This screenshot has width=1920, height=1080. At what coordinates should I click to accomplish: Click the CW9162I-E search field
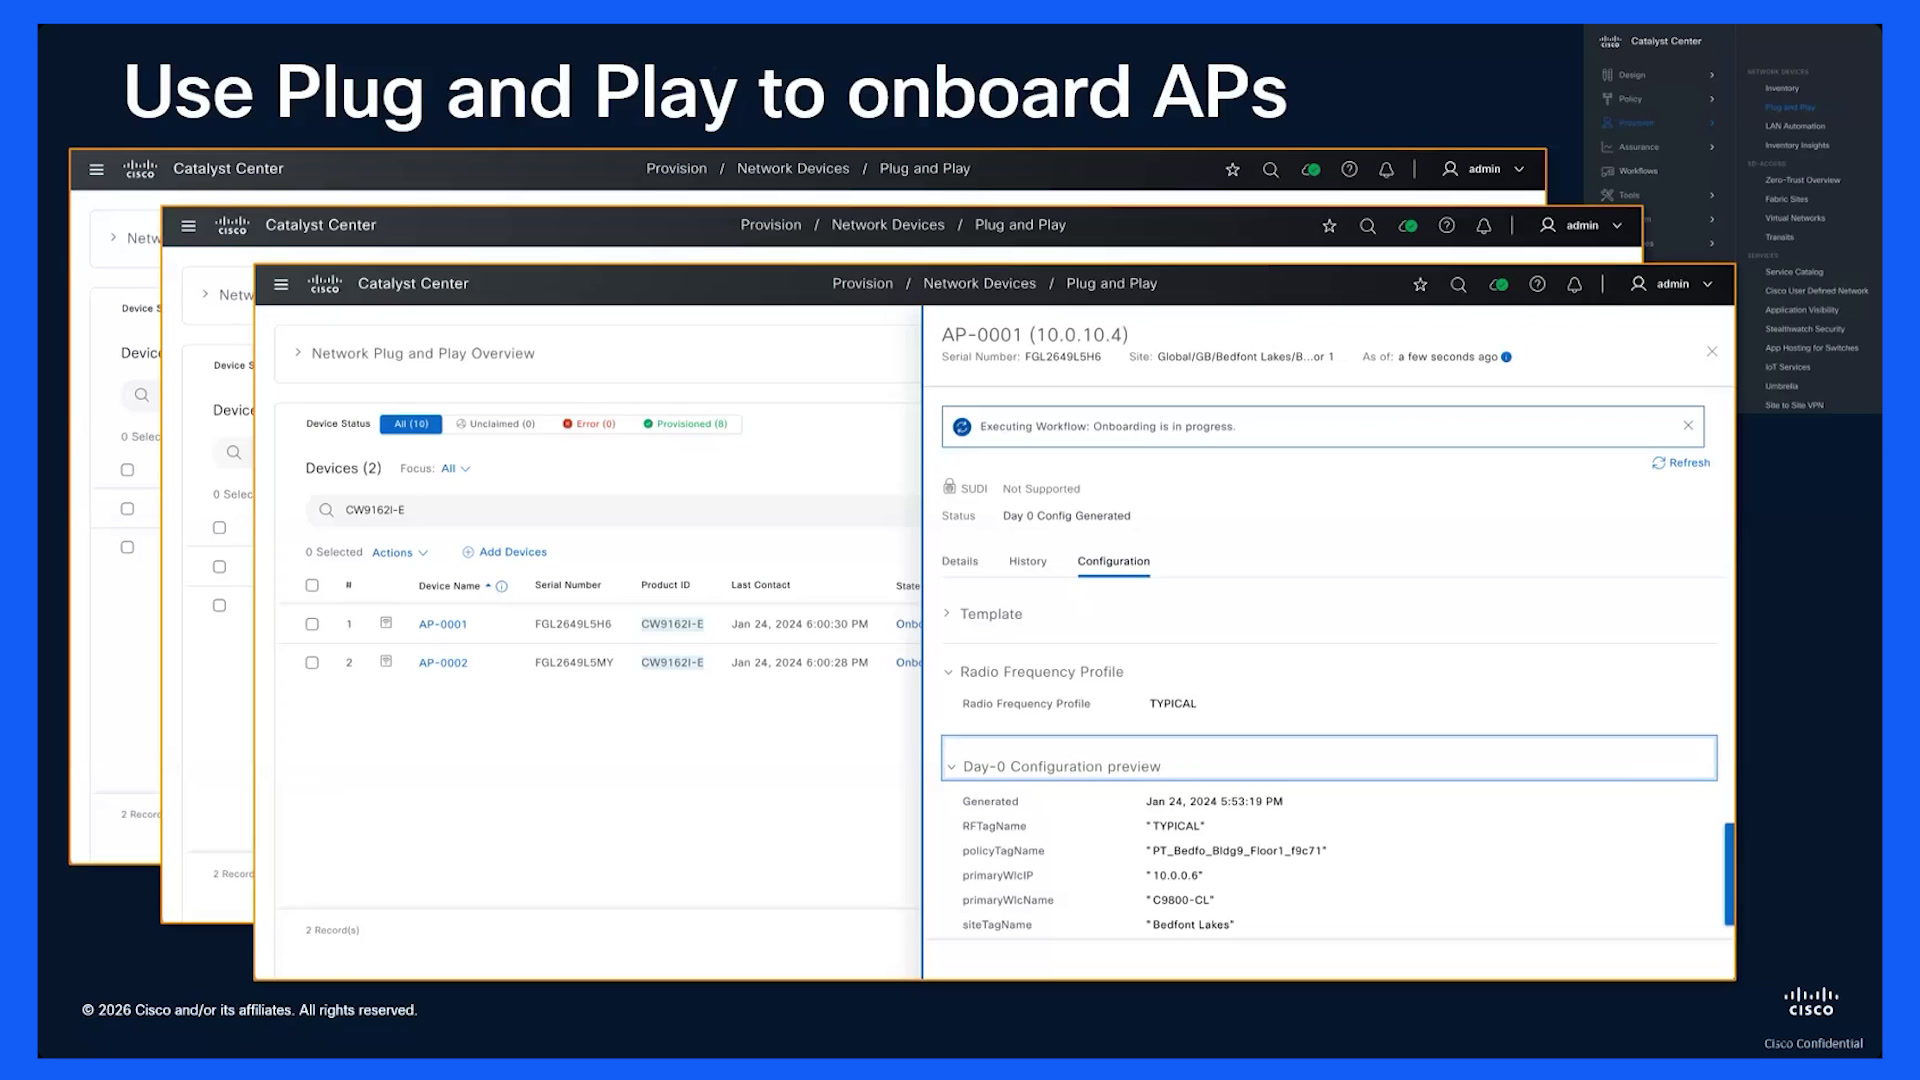point(612,510)
